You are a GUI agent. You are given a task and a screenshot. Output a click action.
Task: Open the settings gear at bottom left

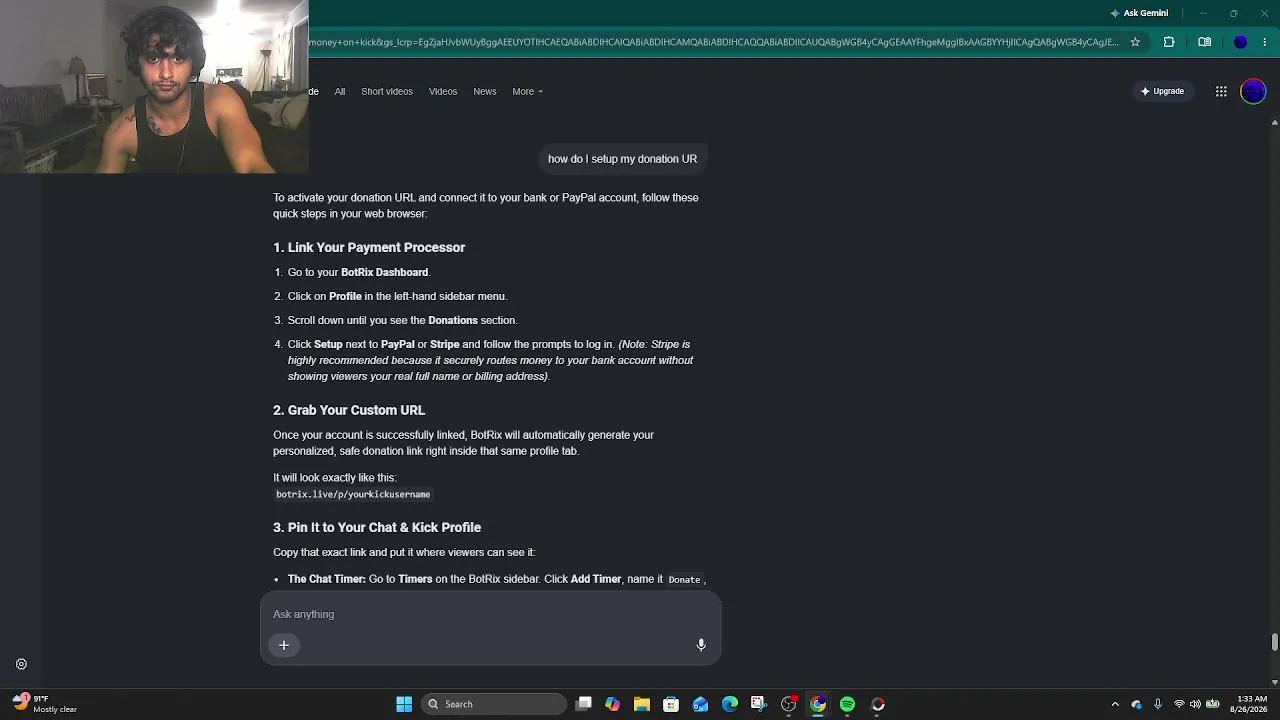(x=21, y=664)
